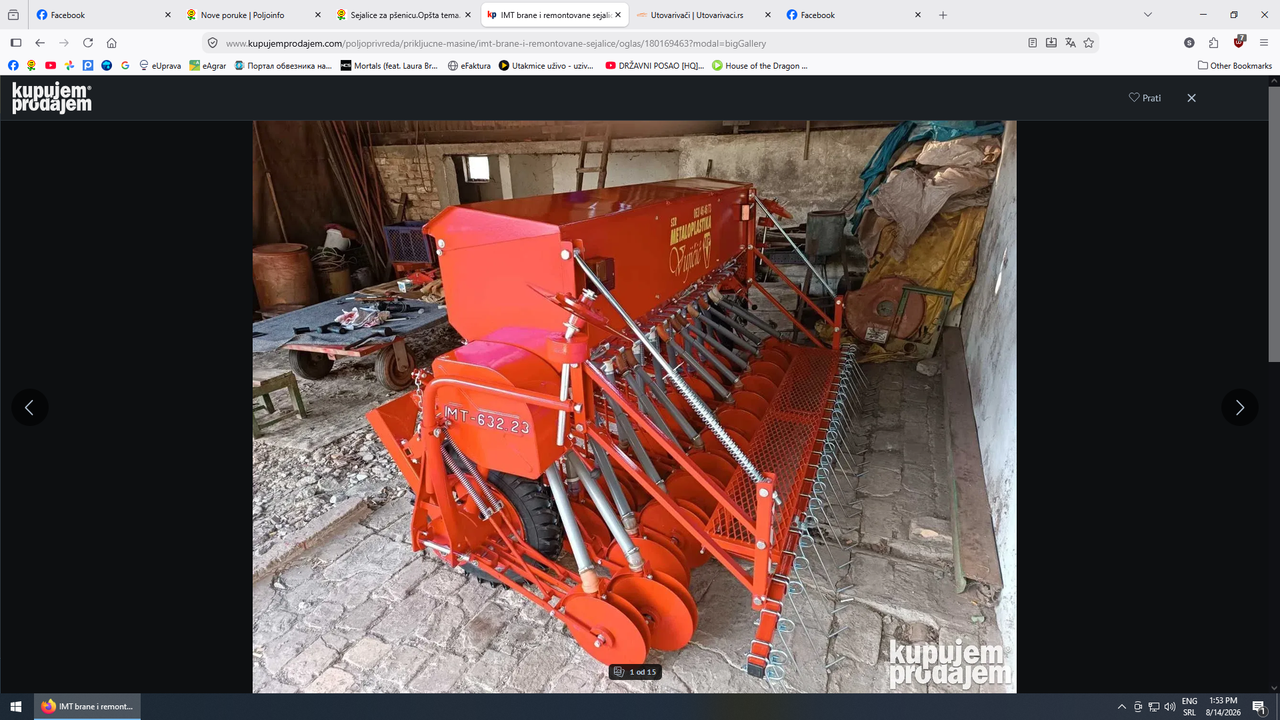Expand the list all tabs dropdown
The image size is (1280, 720).
point(1148,15)
